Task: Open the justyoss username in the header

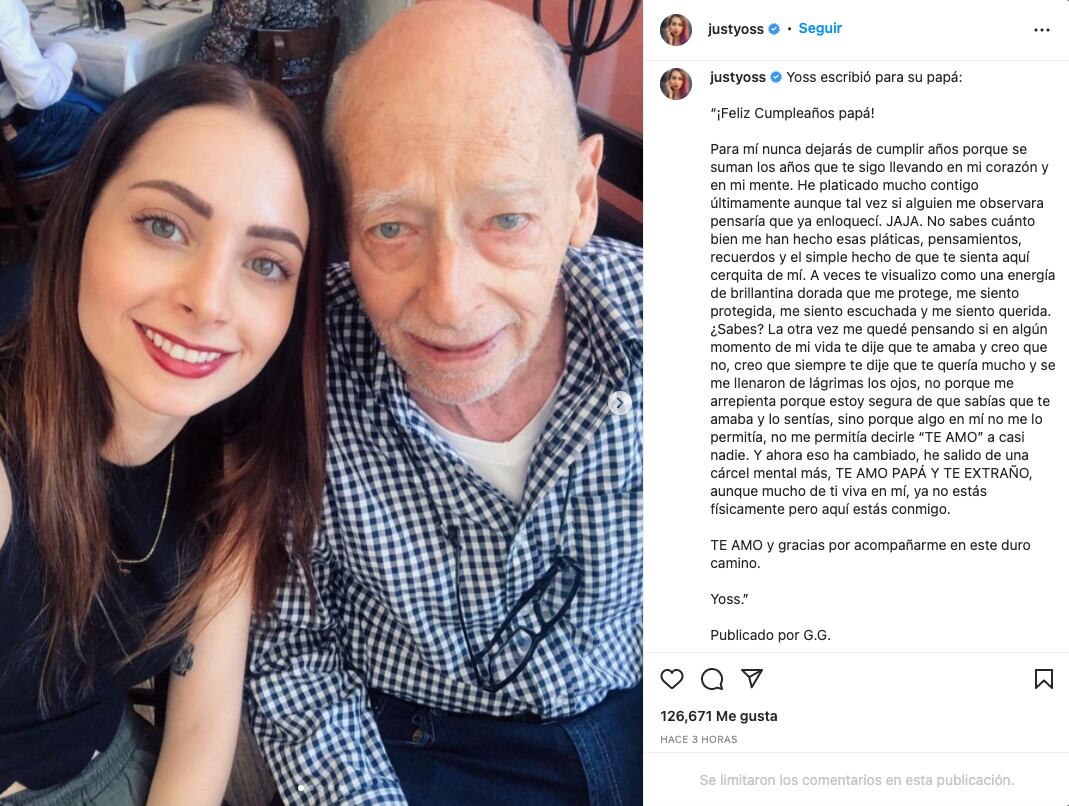Action: pyautogui.click(x=735, y=29)
